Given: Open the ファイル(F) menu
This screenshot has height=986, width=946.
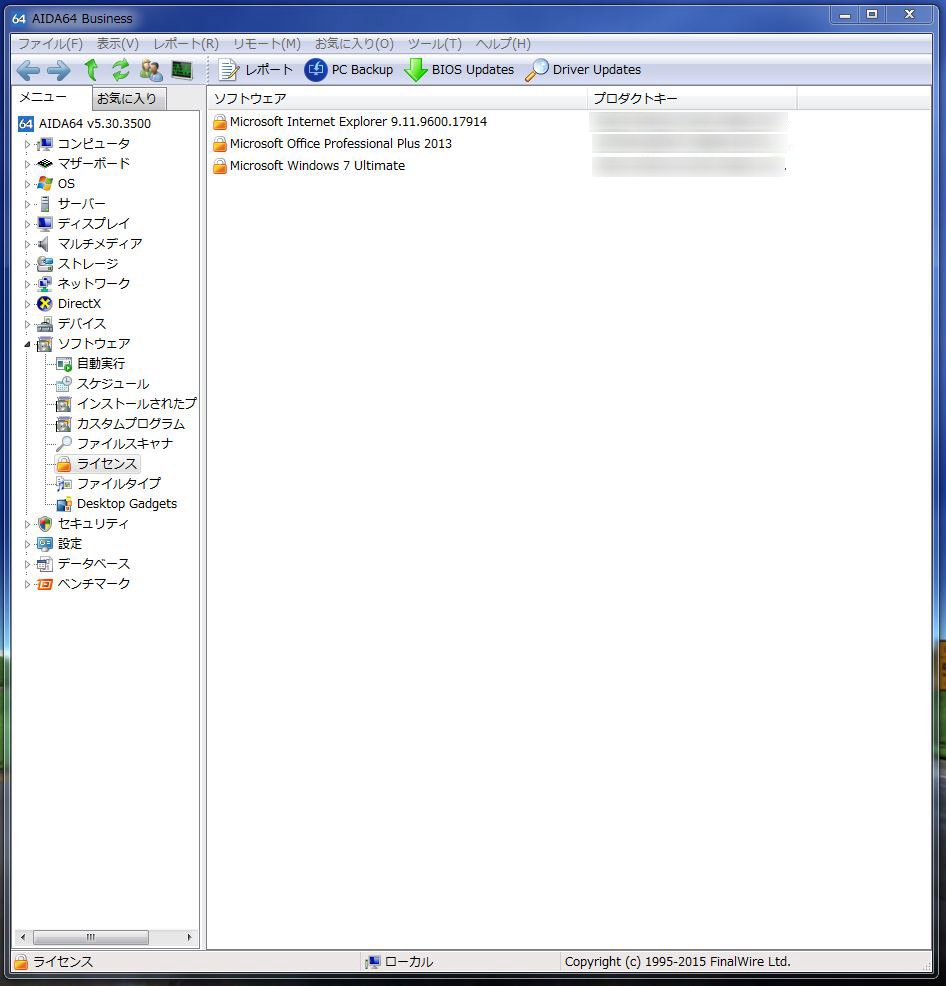Looking at the screenshot, I should (50, 43).
